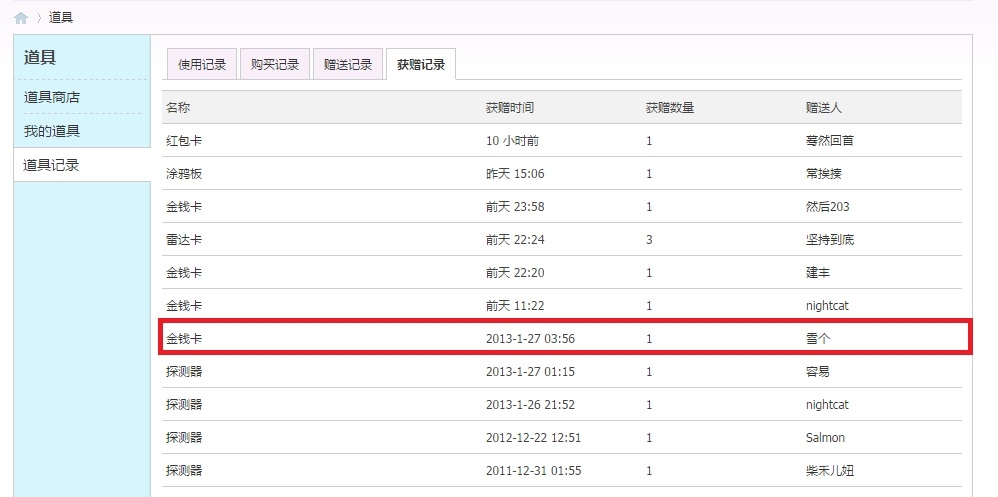Open sender profile 坚持到底

point(829,240)
